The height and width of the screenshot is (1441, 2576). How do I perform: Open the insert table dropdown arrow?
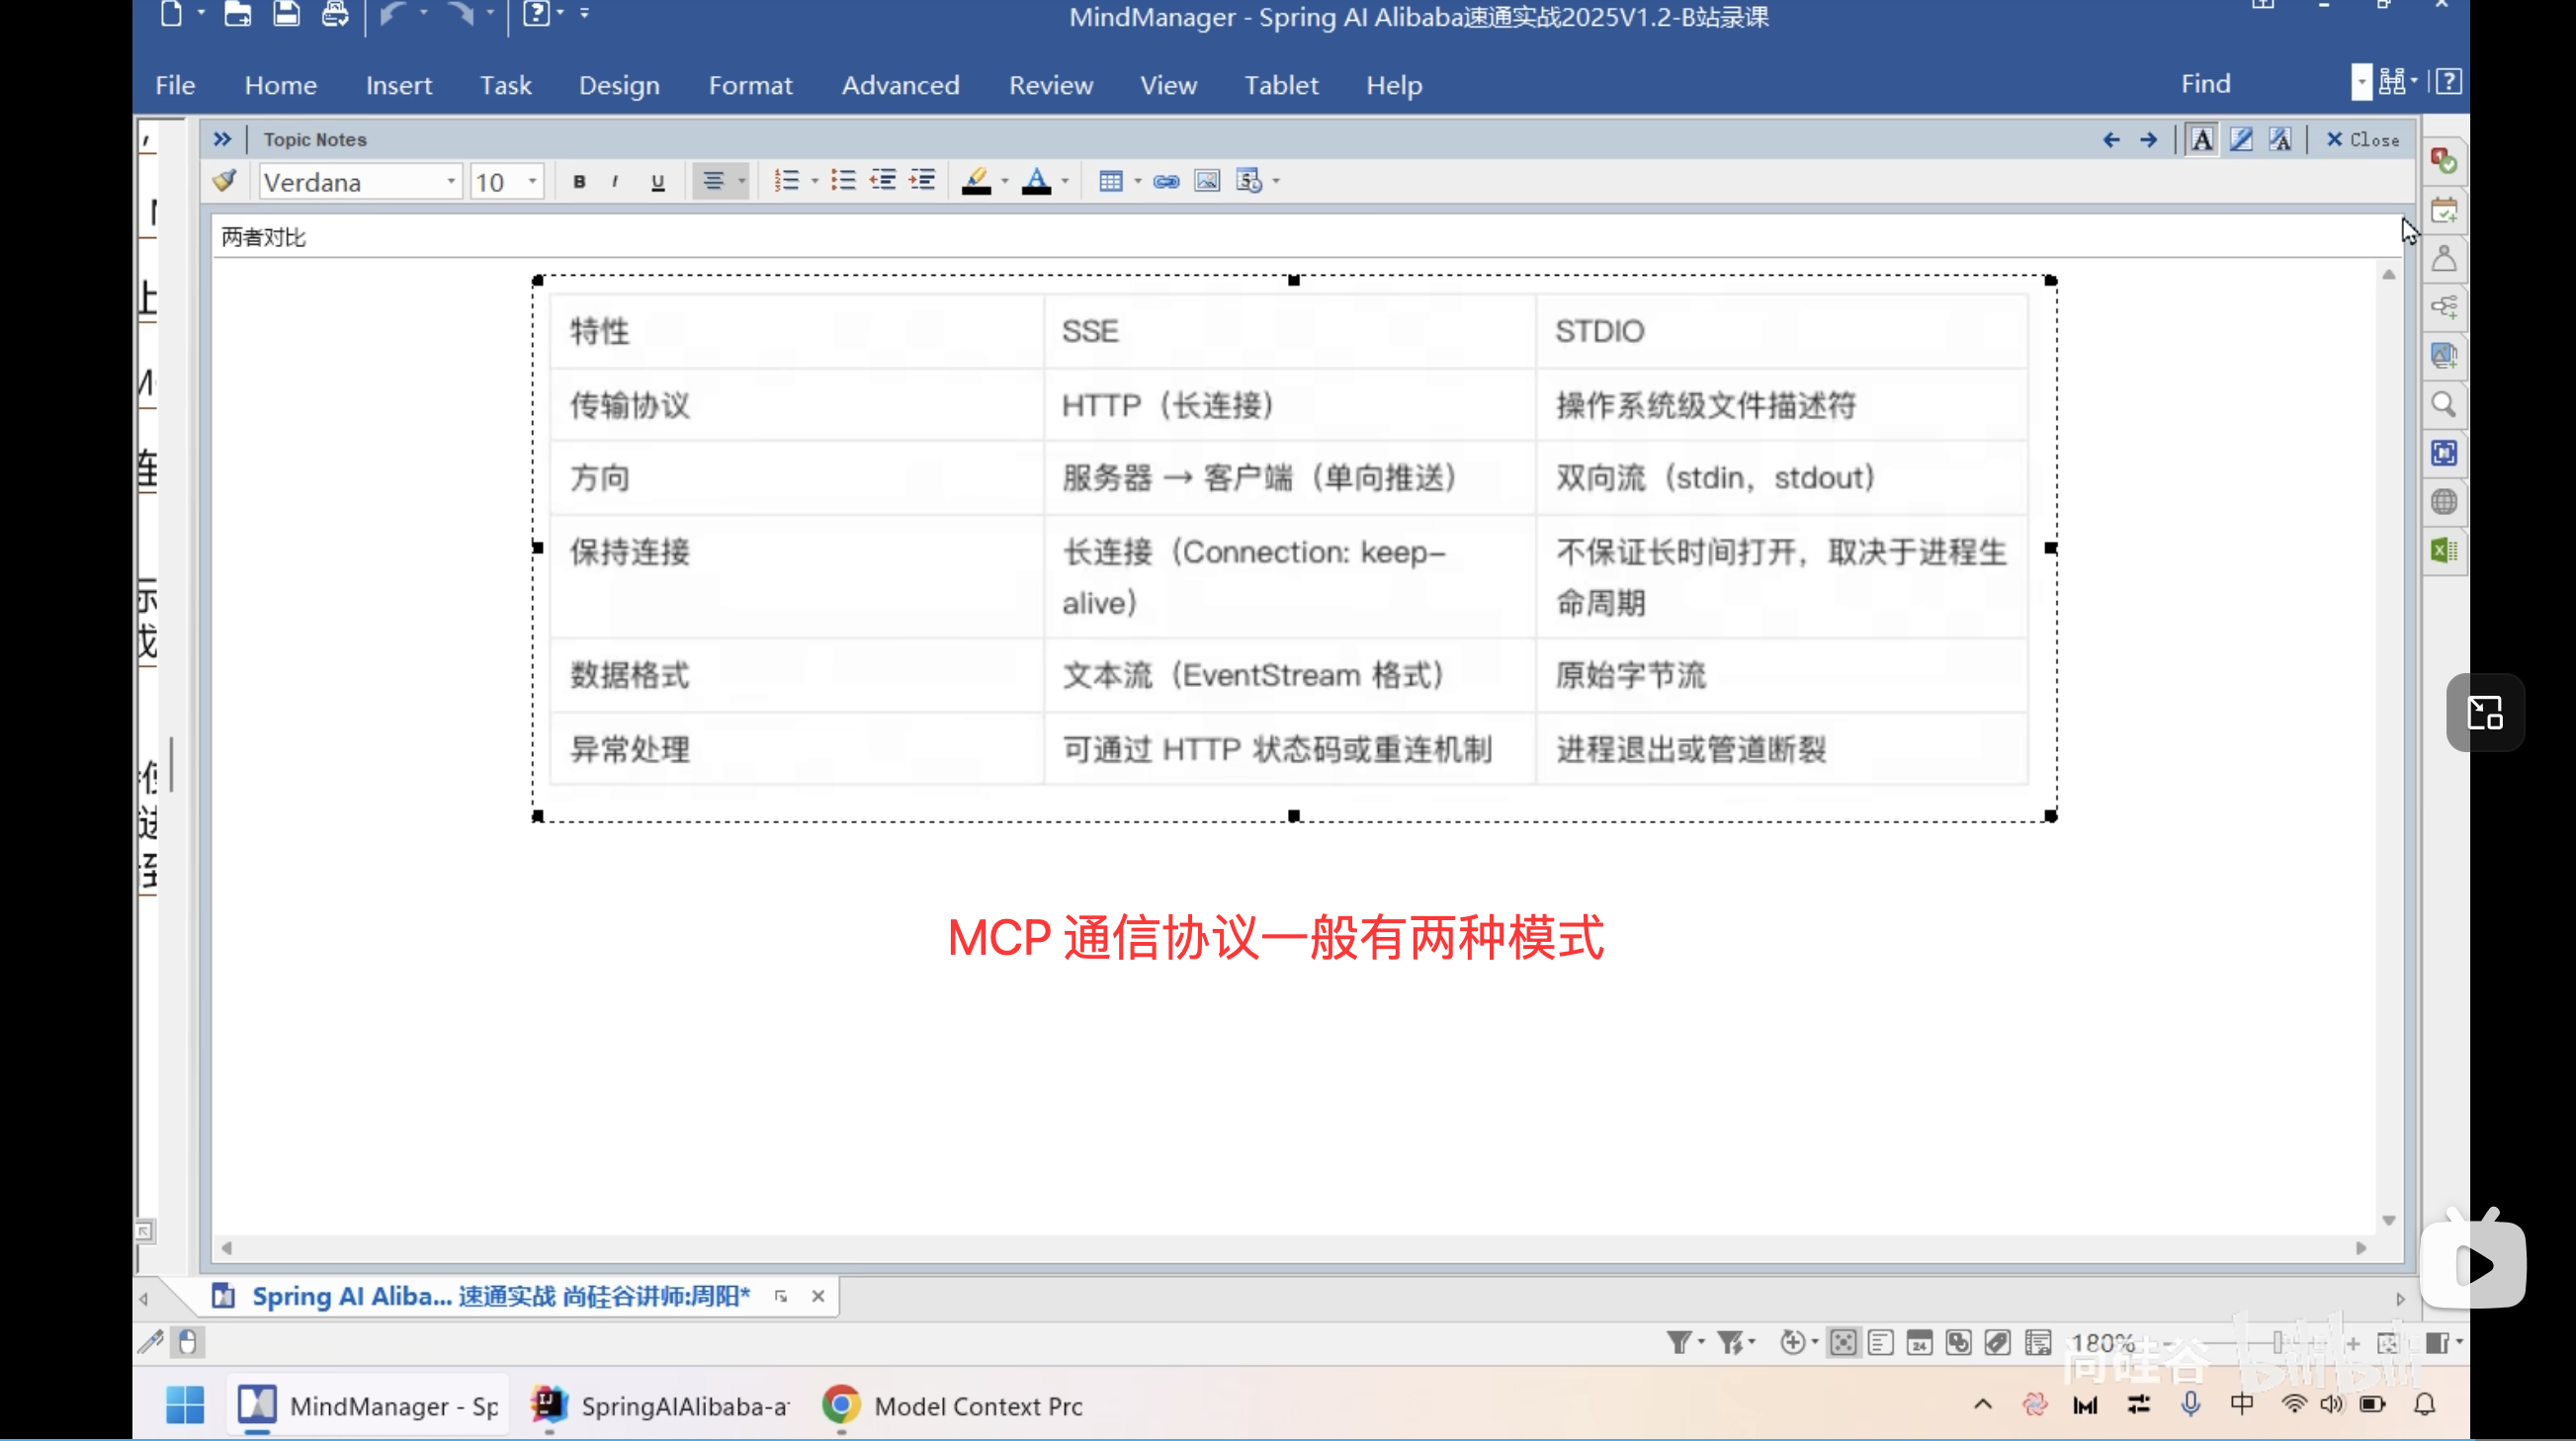pos(1138,182)
